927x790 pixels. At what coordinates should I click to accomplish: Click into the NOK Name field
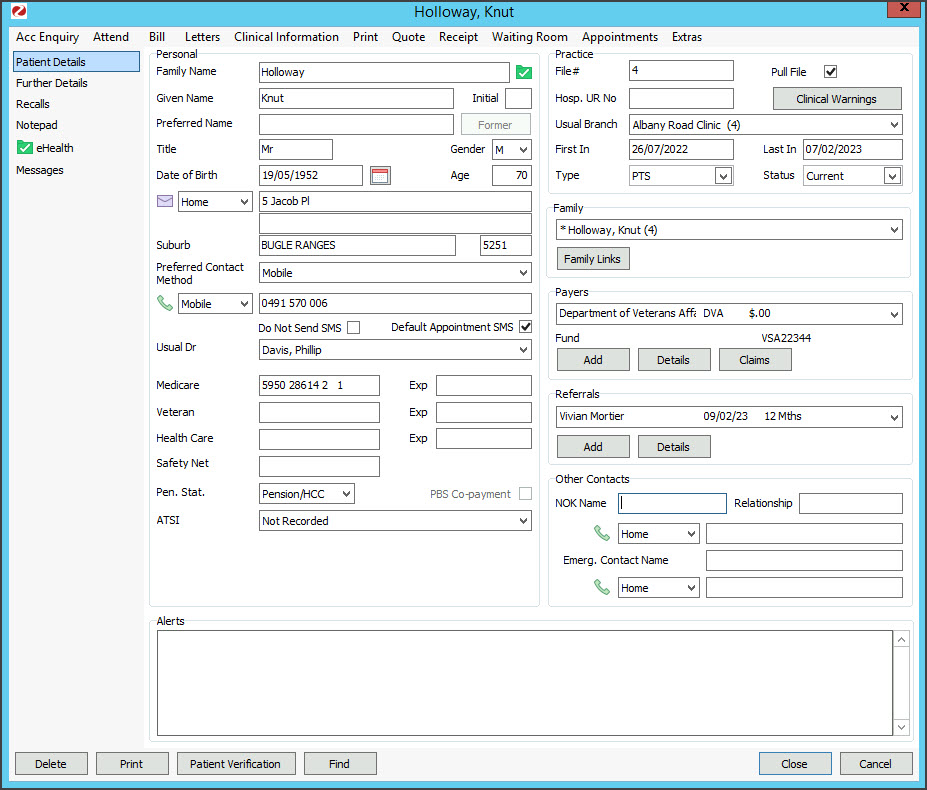click(x=672, y=504)
